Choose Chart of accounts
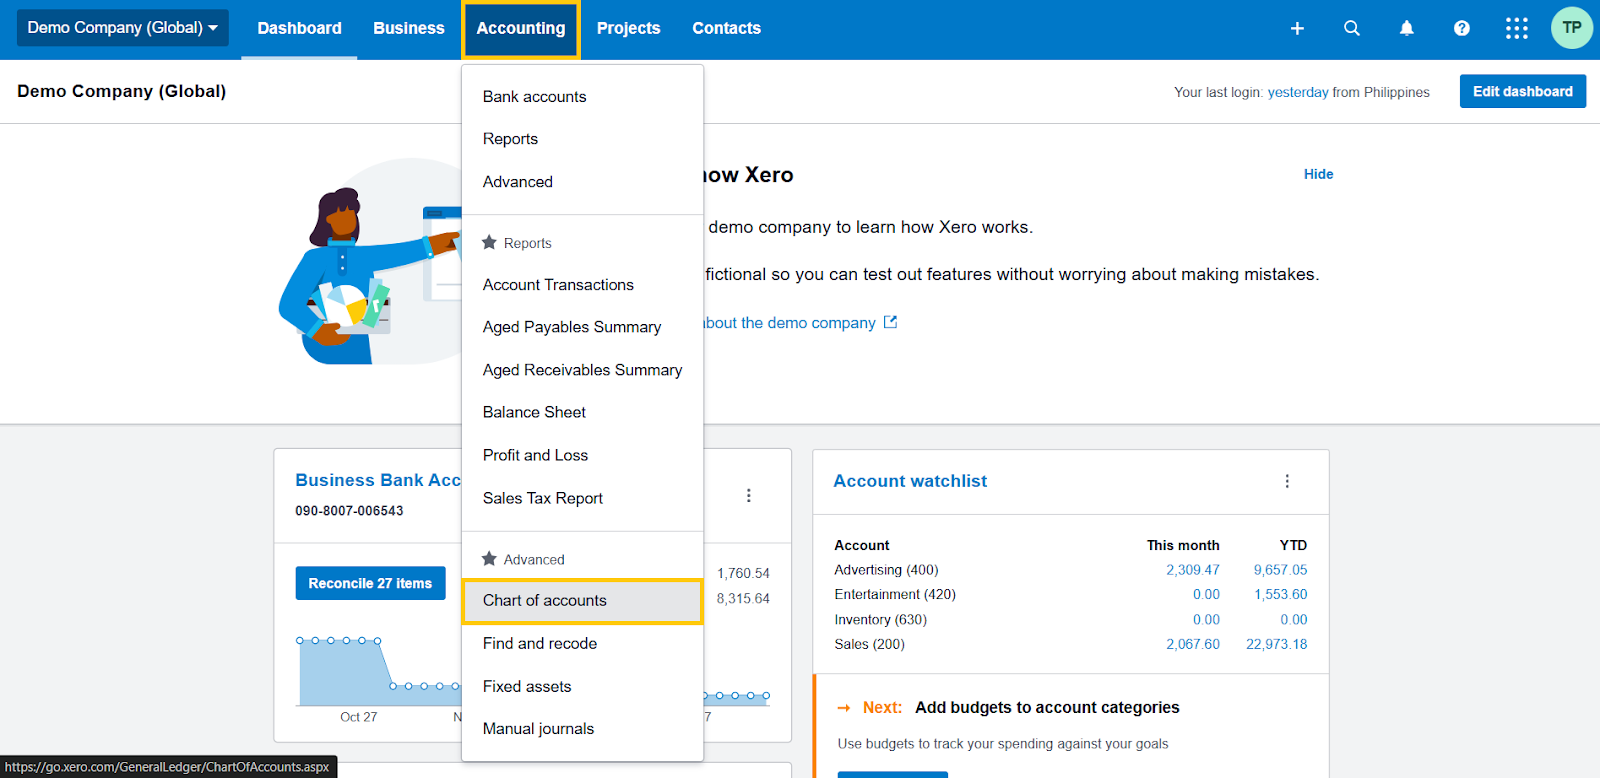This screenshot has width=1600, height=778. pyautogui.click(x=582, y=601)
